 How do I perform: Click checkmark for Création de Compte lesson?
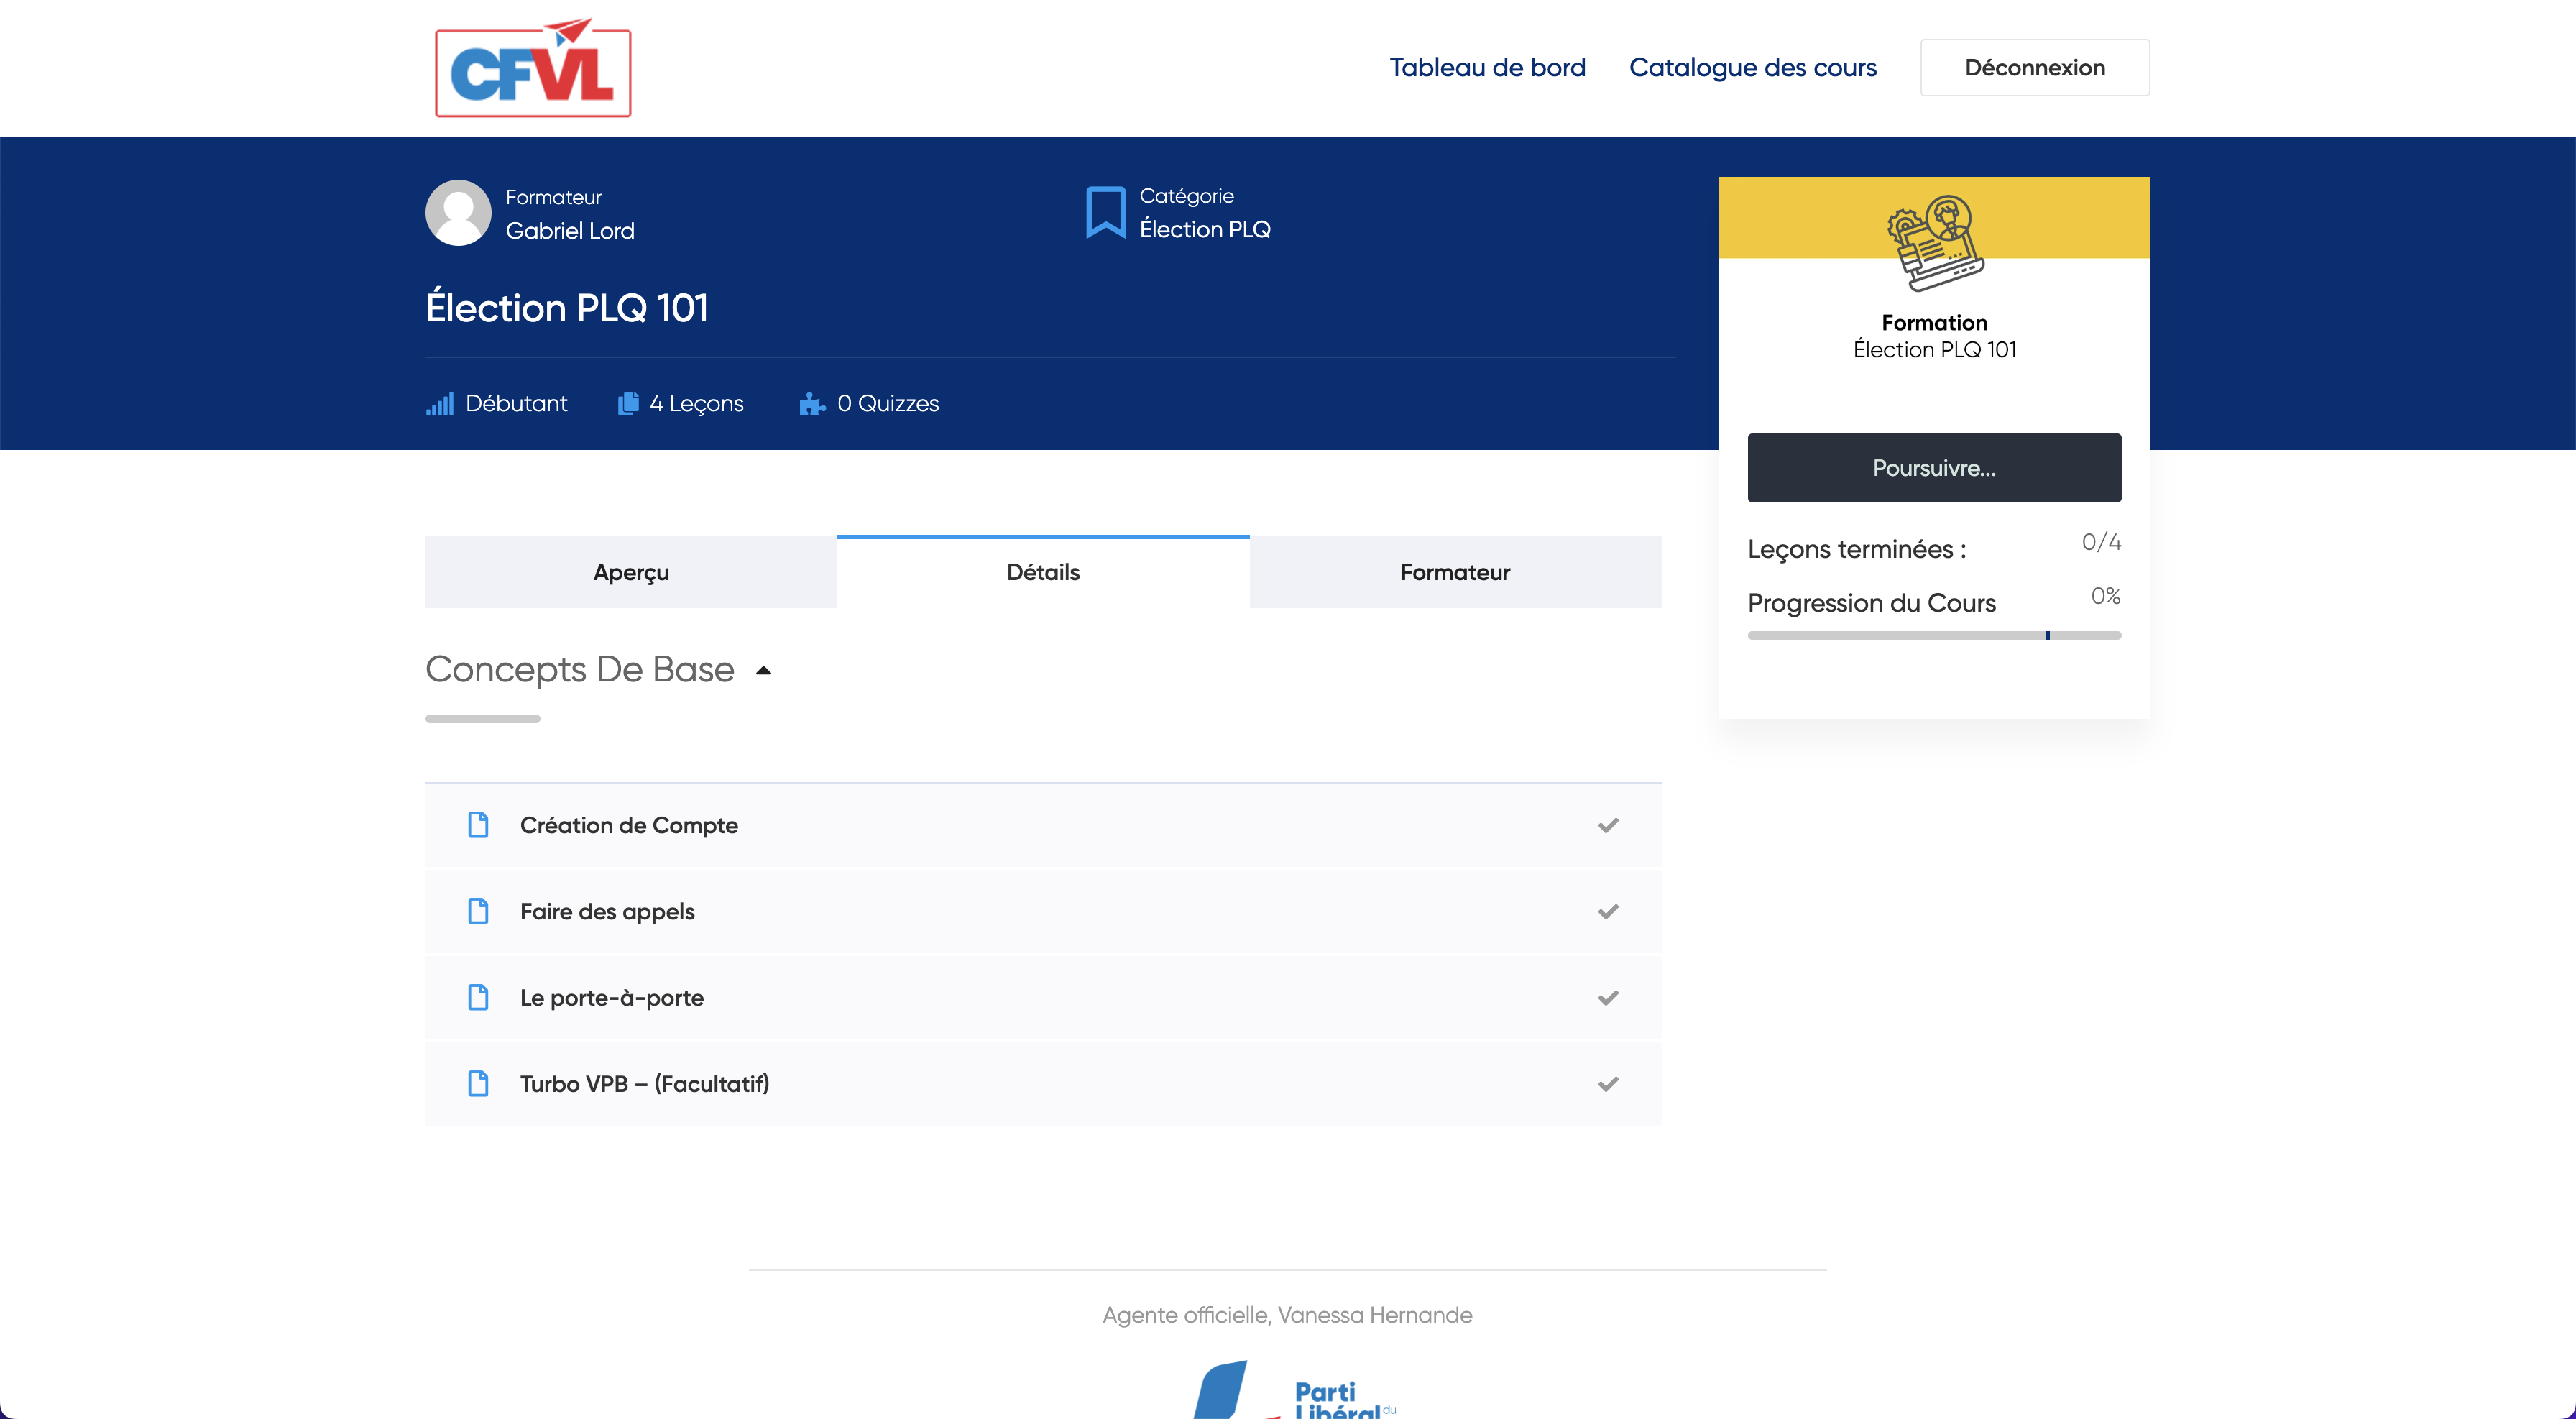(1607, 825)
